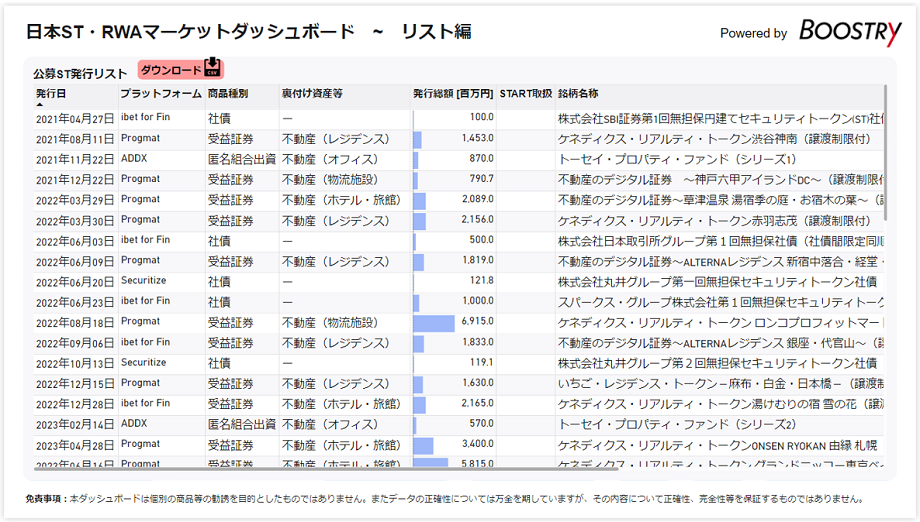Select date cell 2023年04月28日
This screenshot has width=920, height=522.
point(75,446)
